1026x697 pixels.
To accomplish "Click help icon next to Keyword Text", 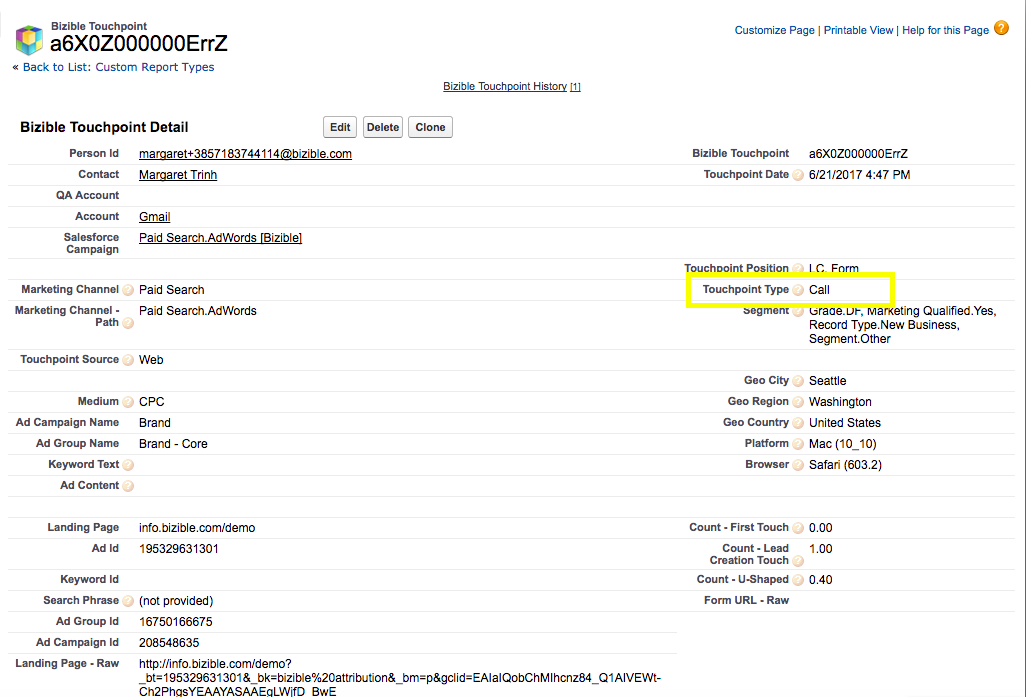I will click(x=128, y=465).
